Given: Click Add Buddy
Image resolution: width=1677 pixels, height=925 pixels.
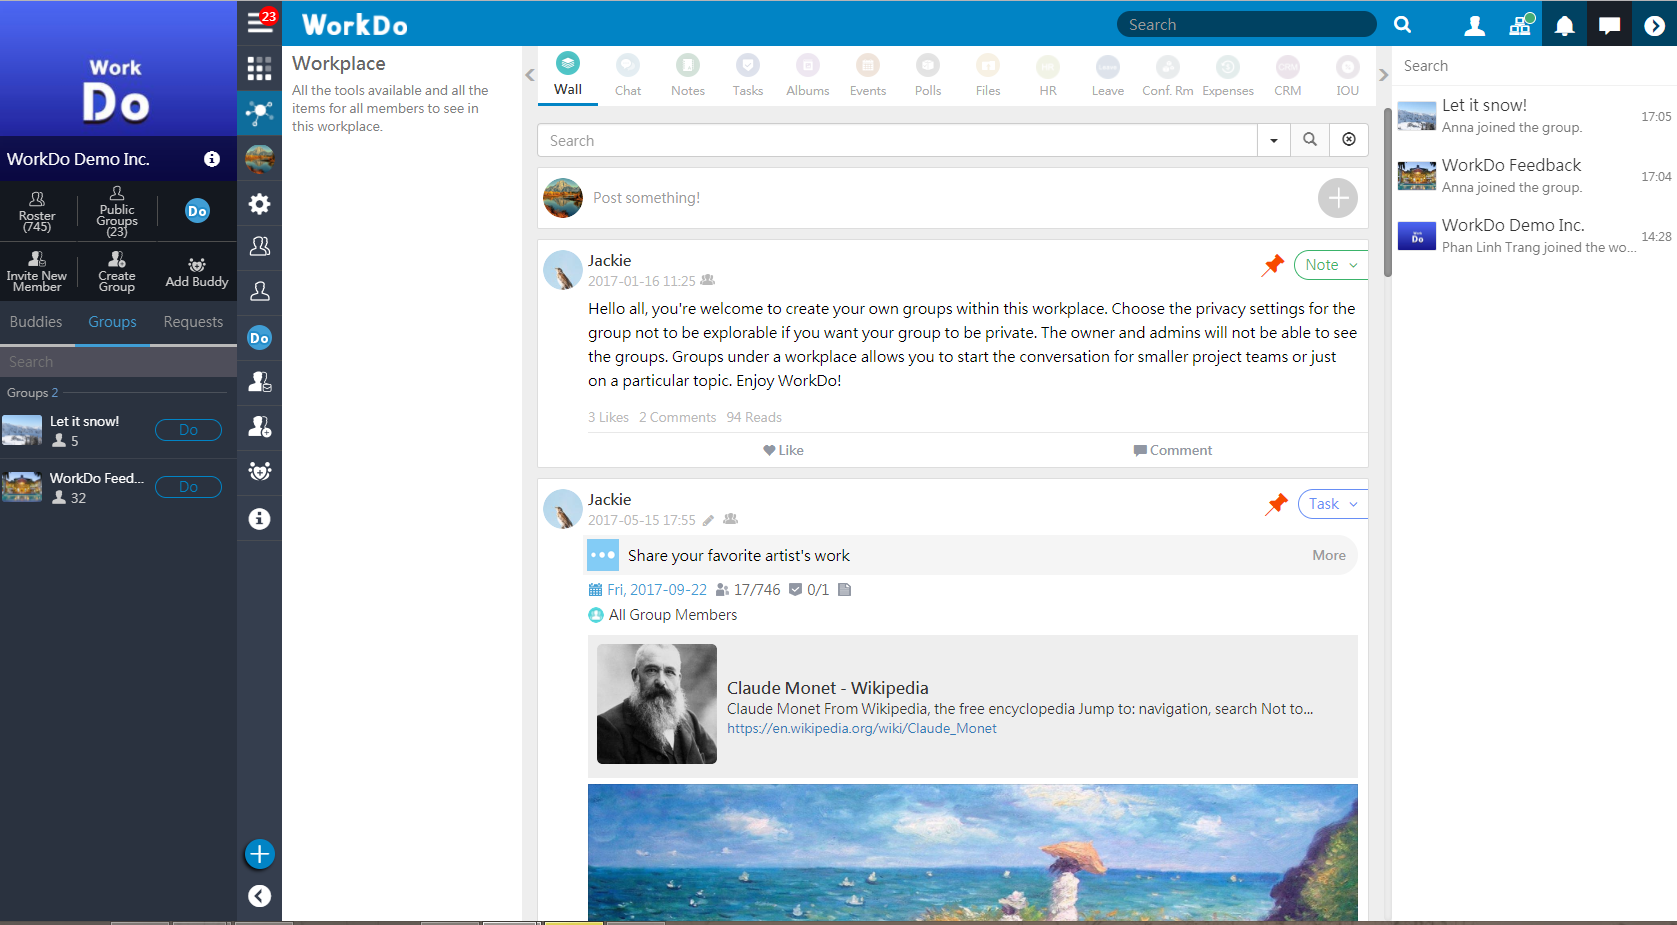Looking at the screenshot, I should (x=197, y=272).
